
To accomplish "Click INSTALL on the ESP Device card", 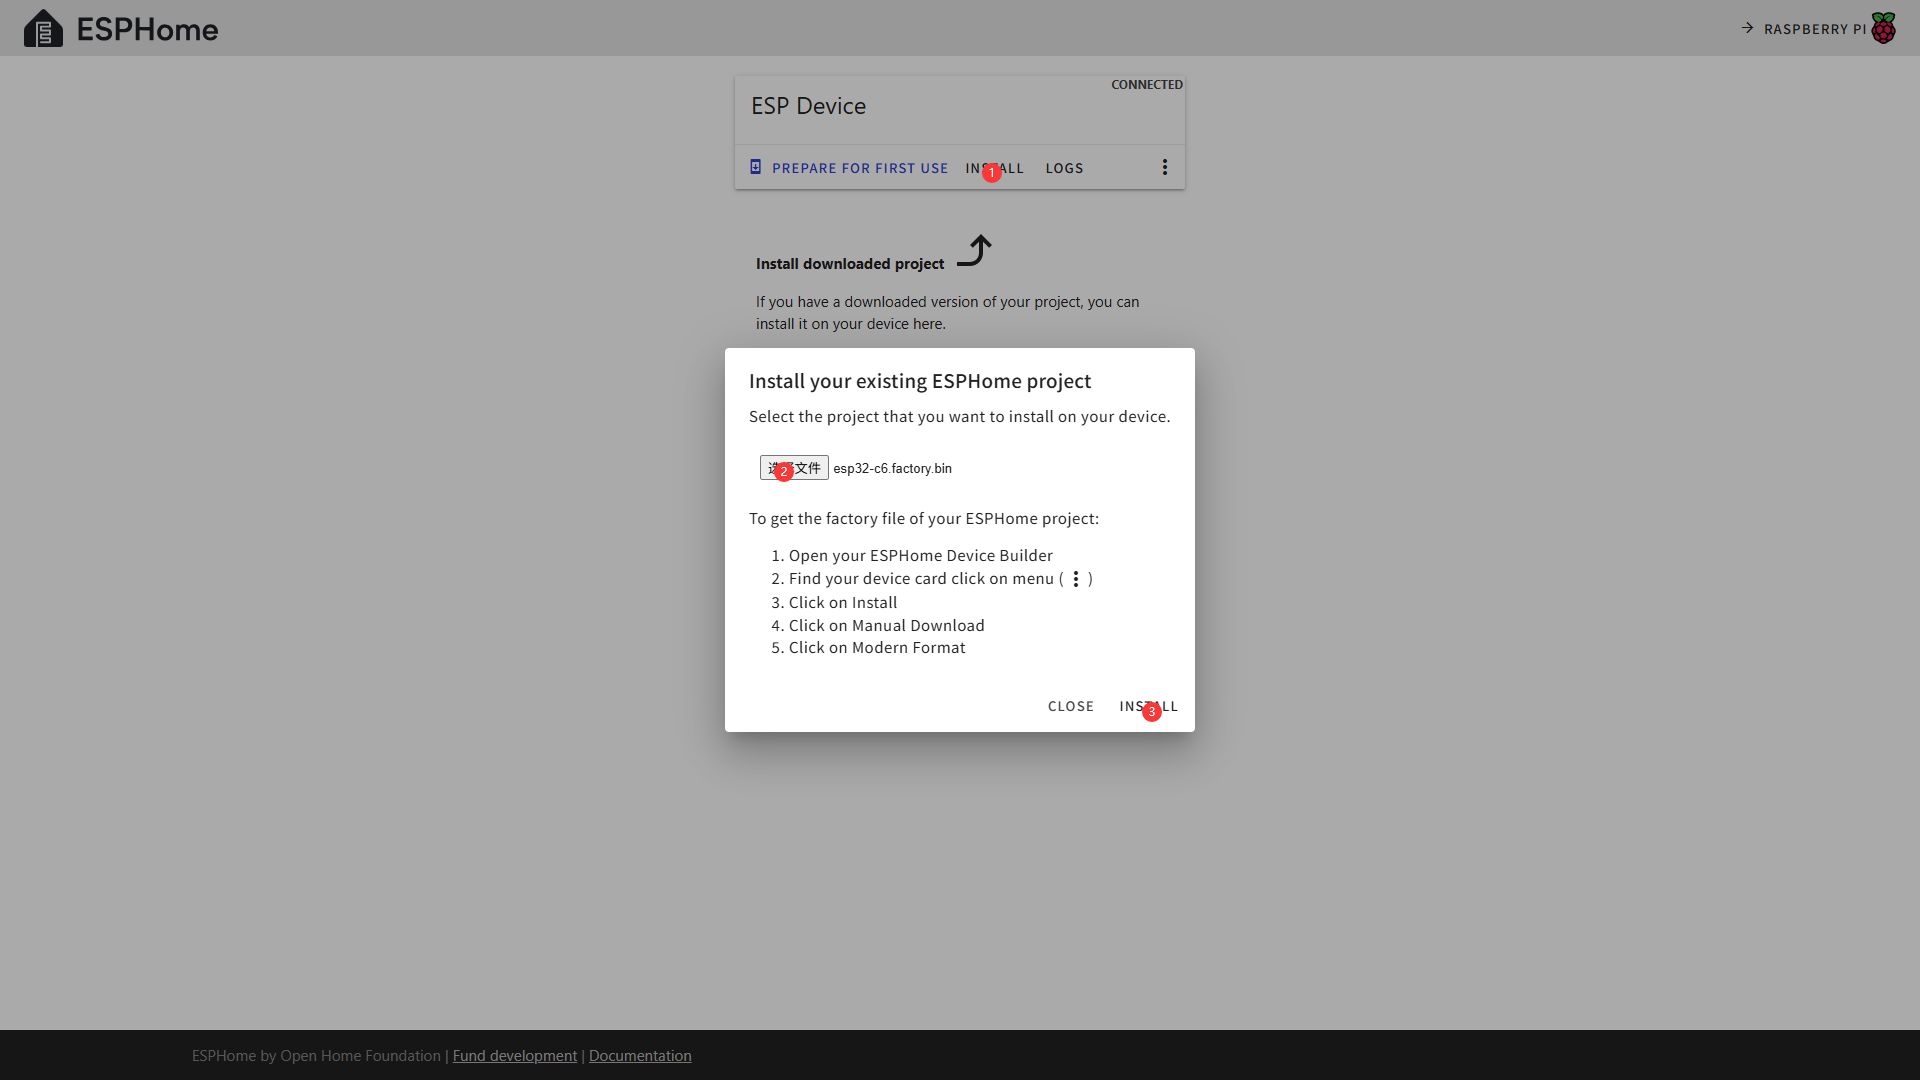I will pyautogui.click(x=994, y=168).
